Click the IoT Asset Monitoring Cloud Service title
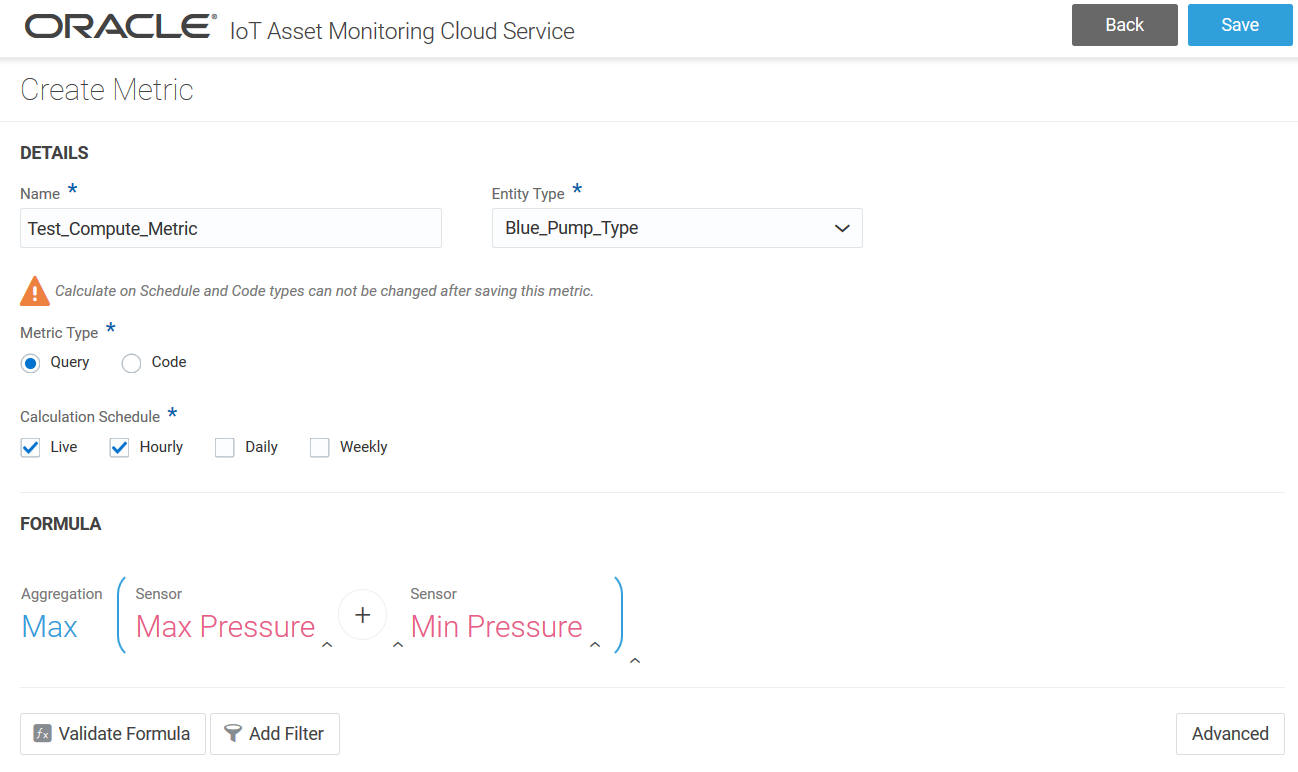Viewport: 1298px width, 772px height. (x=402, y=31)
